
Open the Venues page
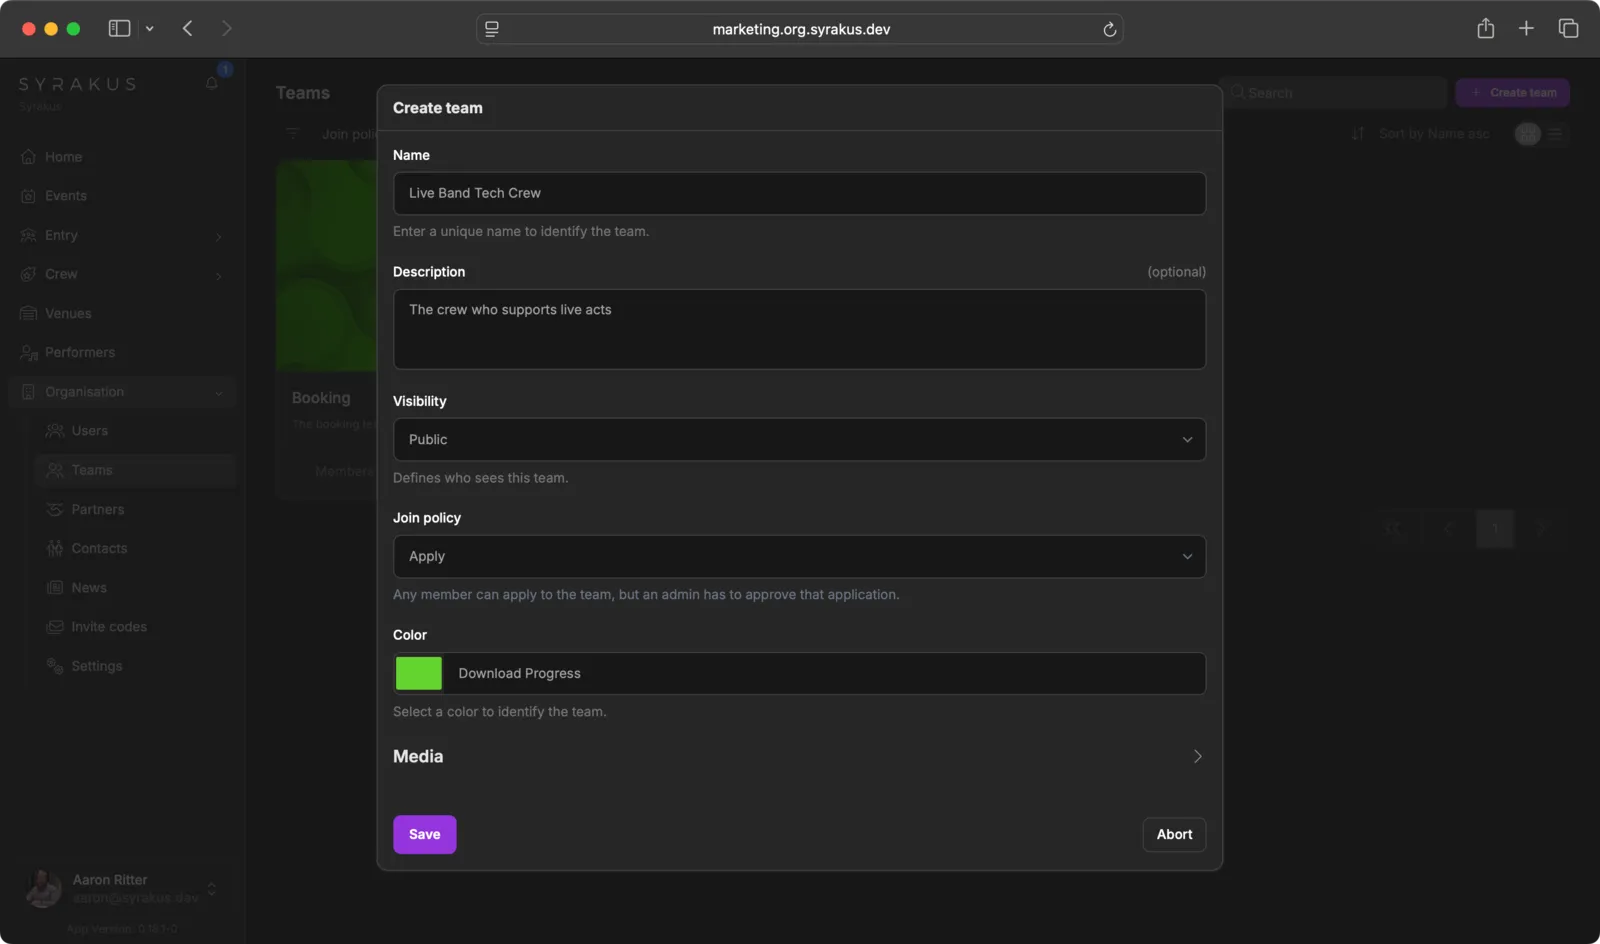[x=68, y=313]
